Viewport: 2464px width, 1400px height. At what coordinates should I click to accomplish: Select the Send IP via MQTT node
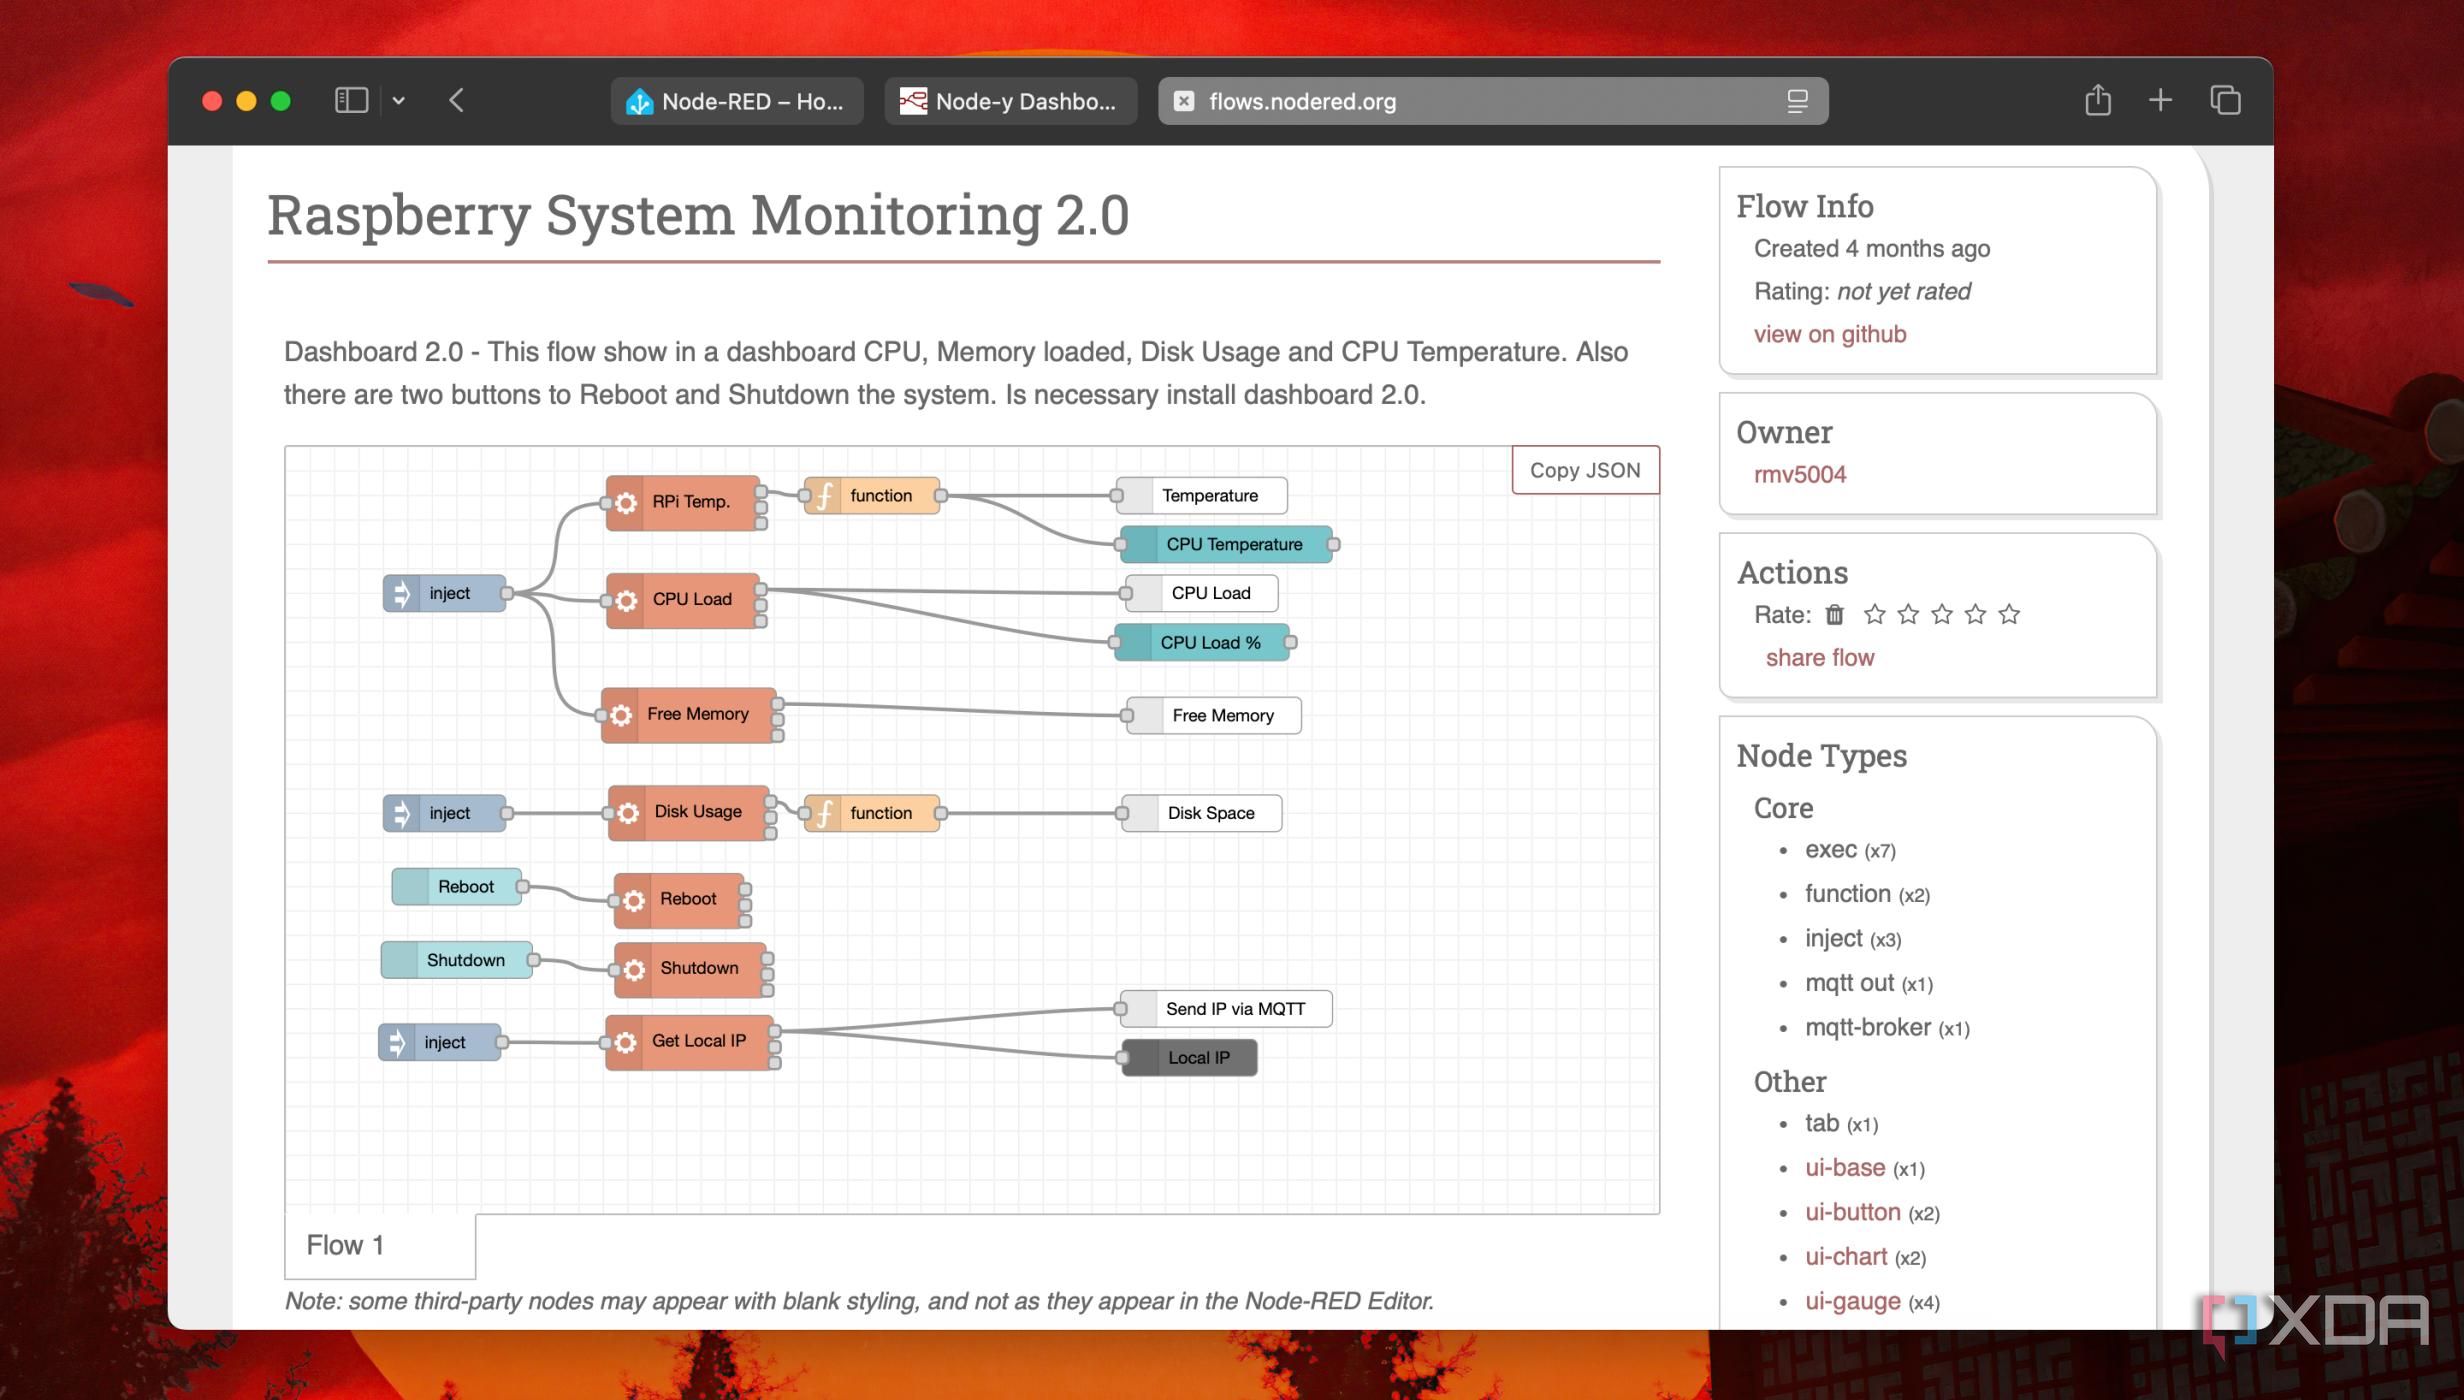(x=1227, y=1009)
